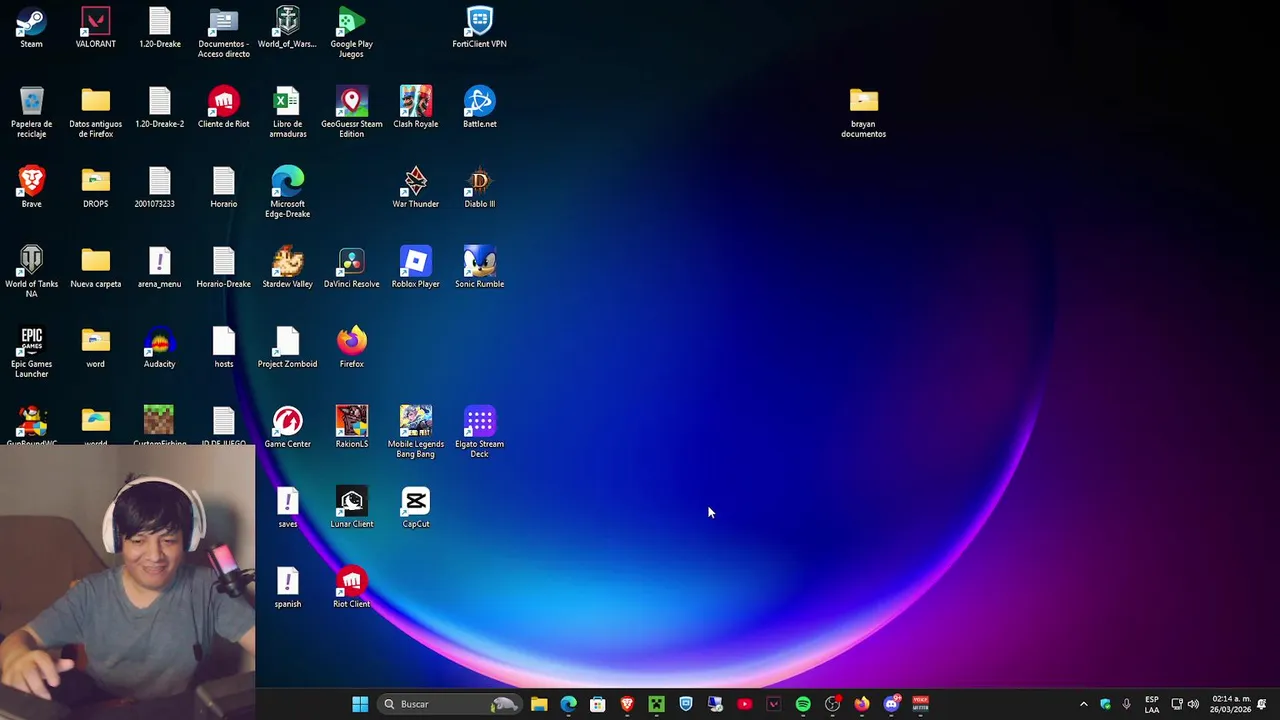The height and width of the screenshot is (720, 1280).
Task: Select the Horario-Dreake file
Action: pos(224,267)
